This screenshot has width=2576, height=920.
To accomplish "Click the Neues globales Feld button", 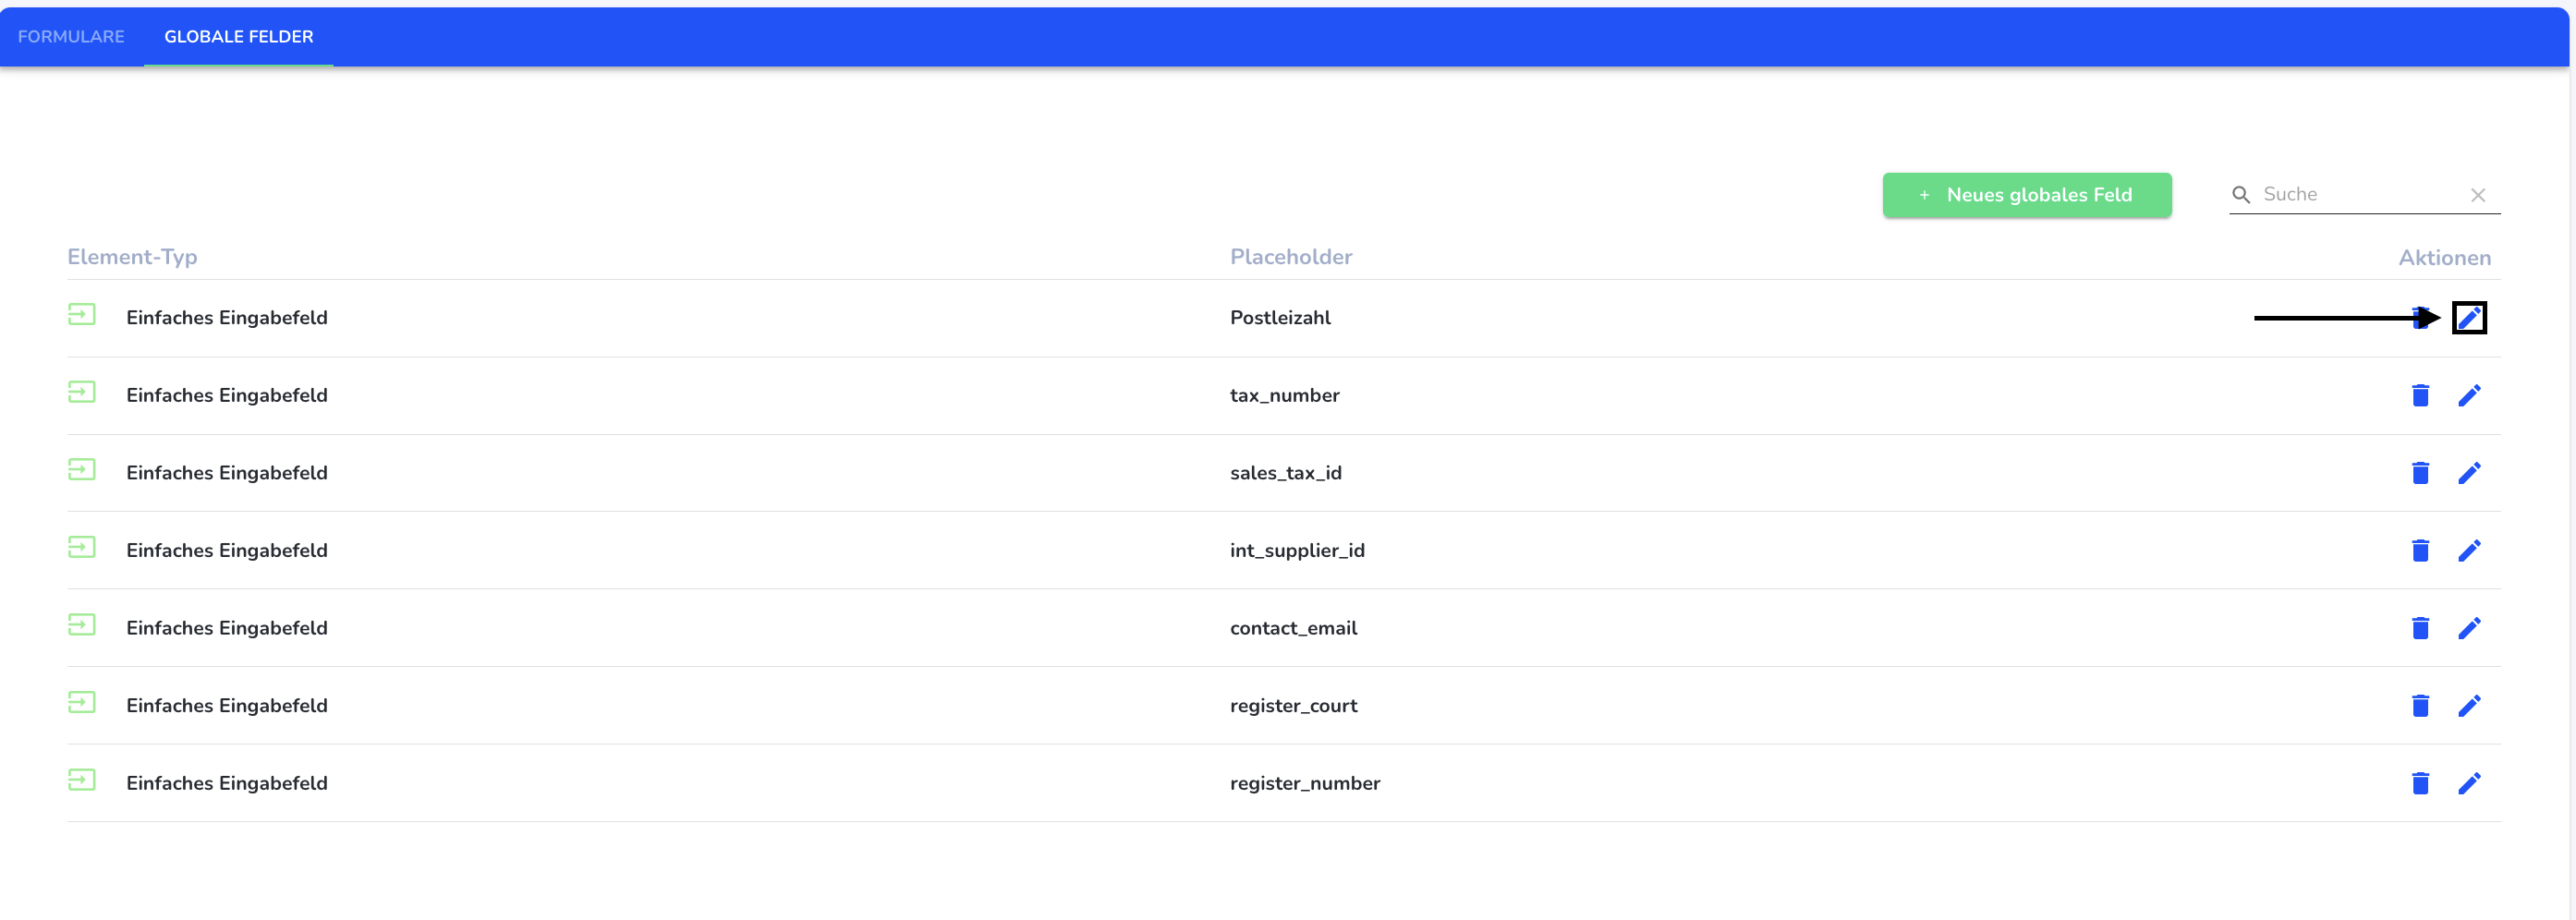I will pos(2026,195).
